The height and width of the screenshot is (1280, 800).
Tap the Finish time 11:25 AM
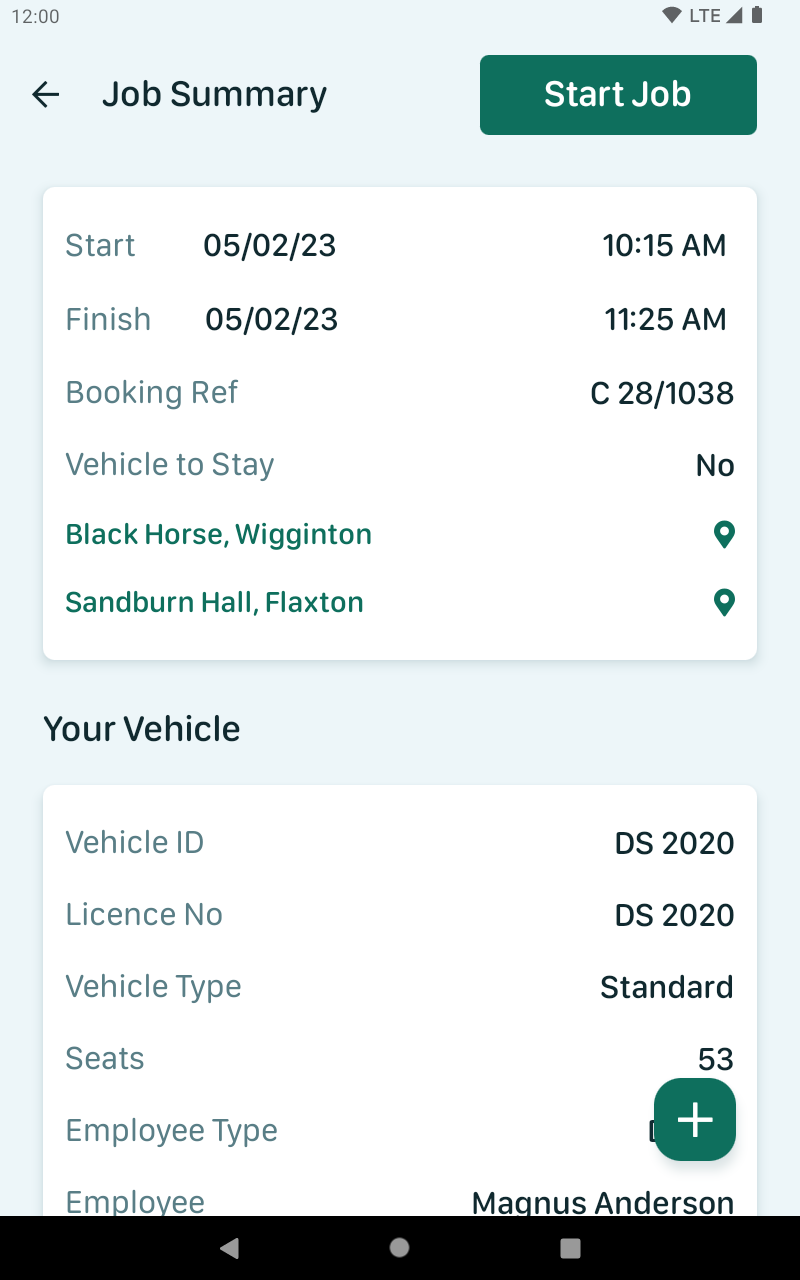(665, 320)
